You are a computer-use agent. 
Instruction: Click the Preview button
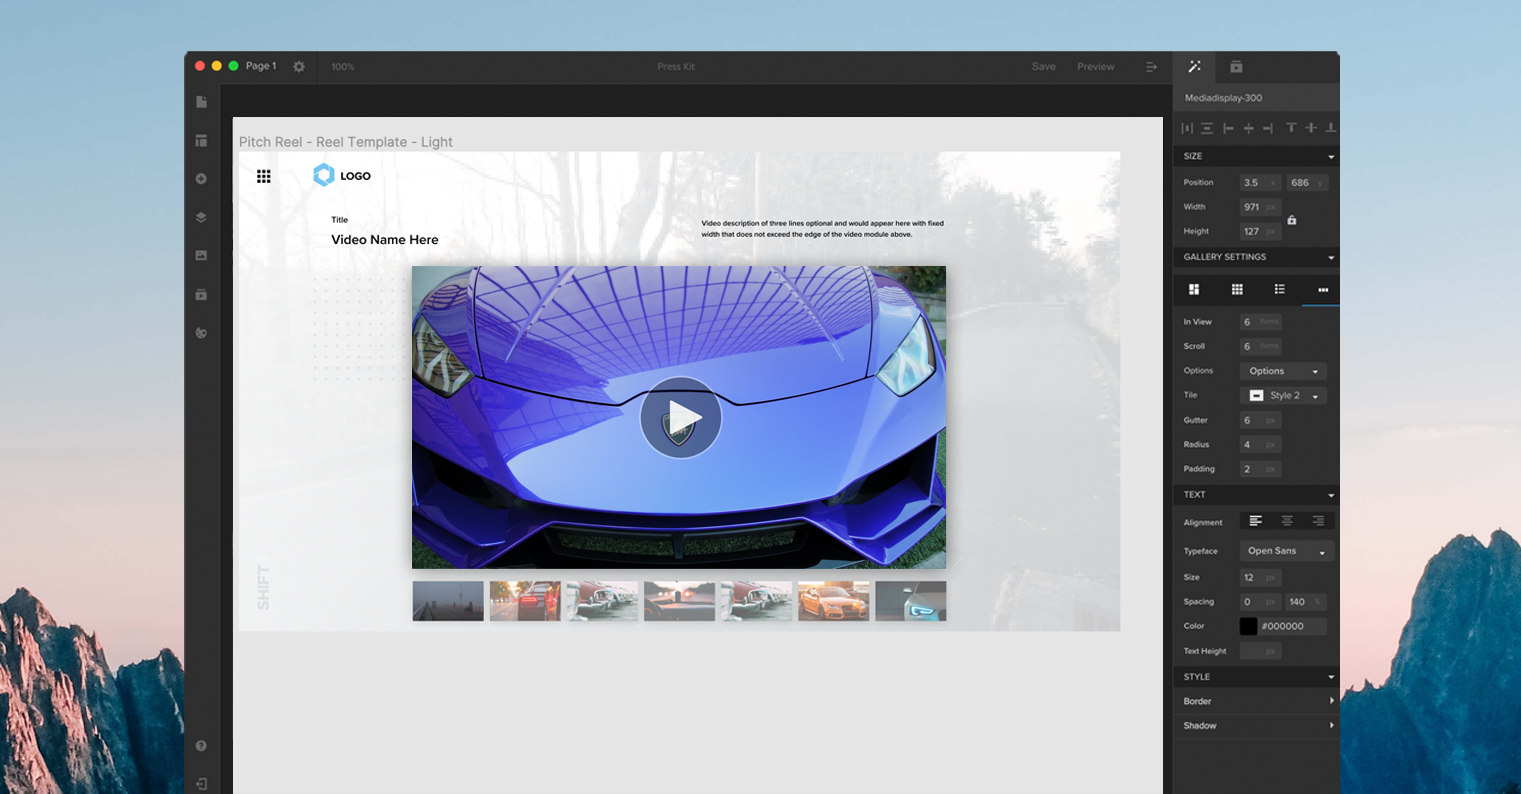pyautogui.click(x=1095, y=66)
